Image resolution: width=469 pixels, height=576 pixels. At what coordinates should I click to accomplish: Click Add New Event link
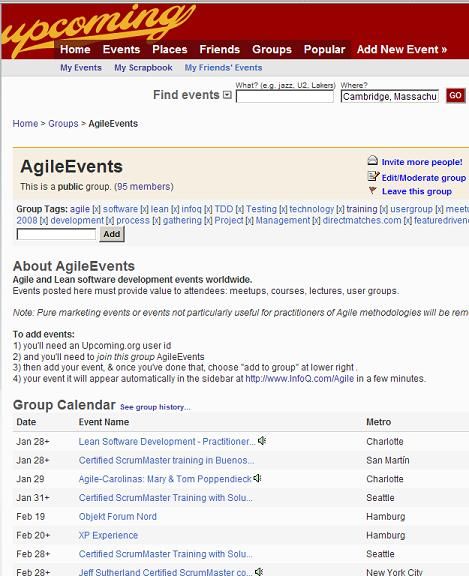tap(402, 49)
